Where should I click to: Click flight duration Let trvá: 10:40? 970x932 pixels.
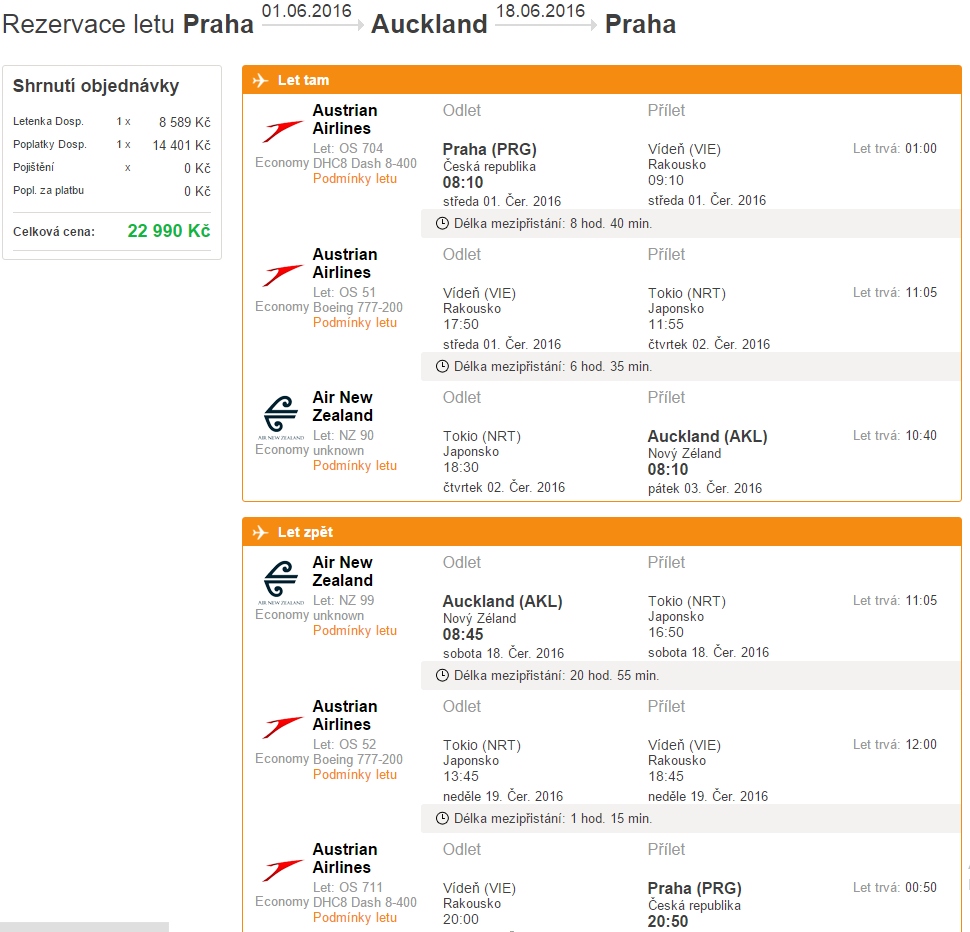[x=895, y=435]
